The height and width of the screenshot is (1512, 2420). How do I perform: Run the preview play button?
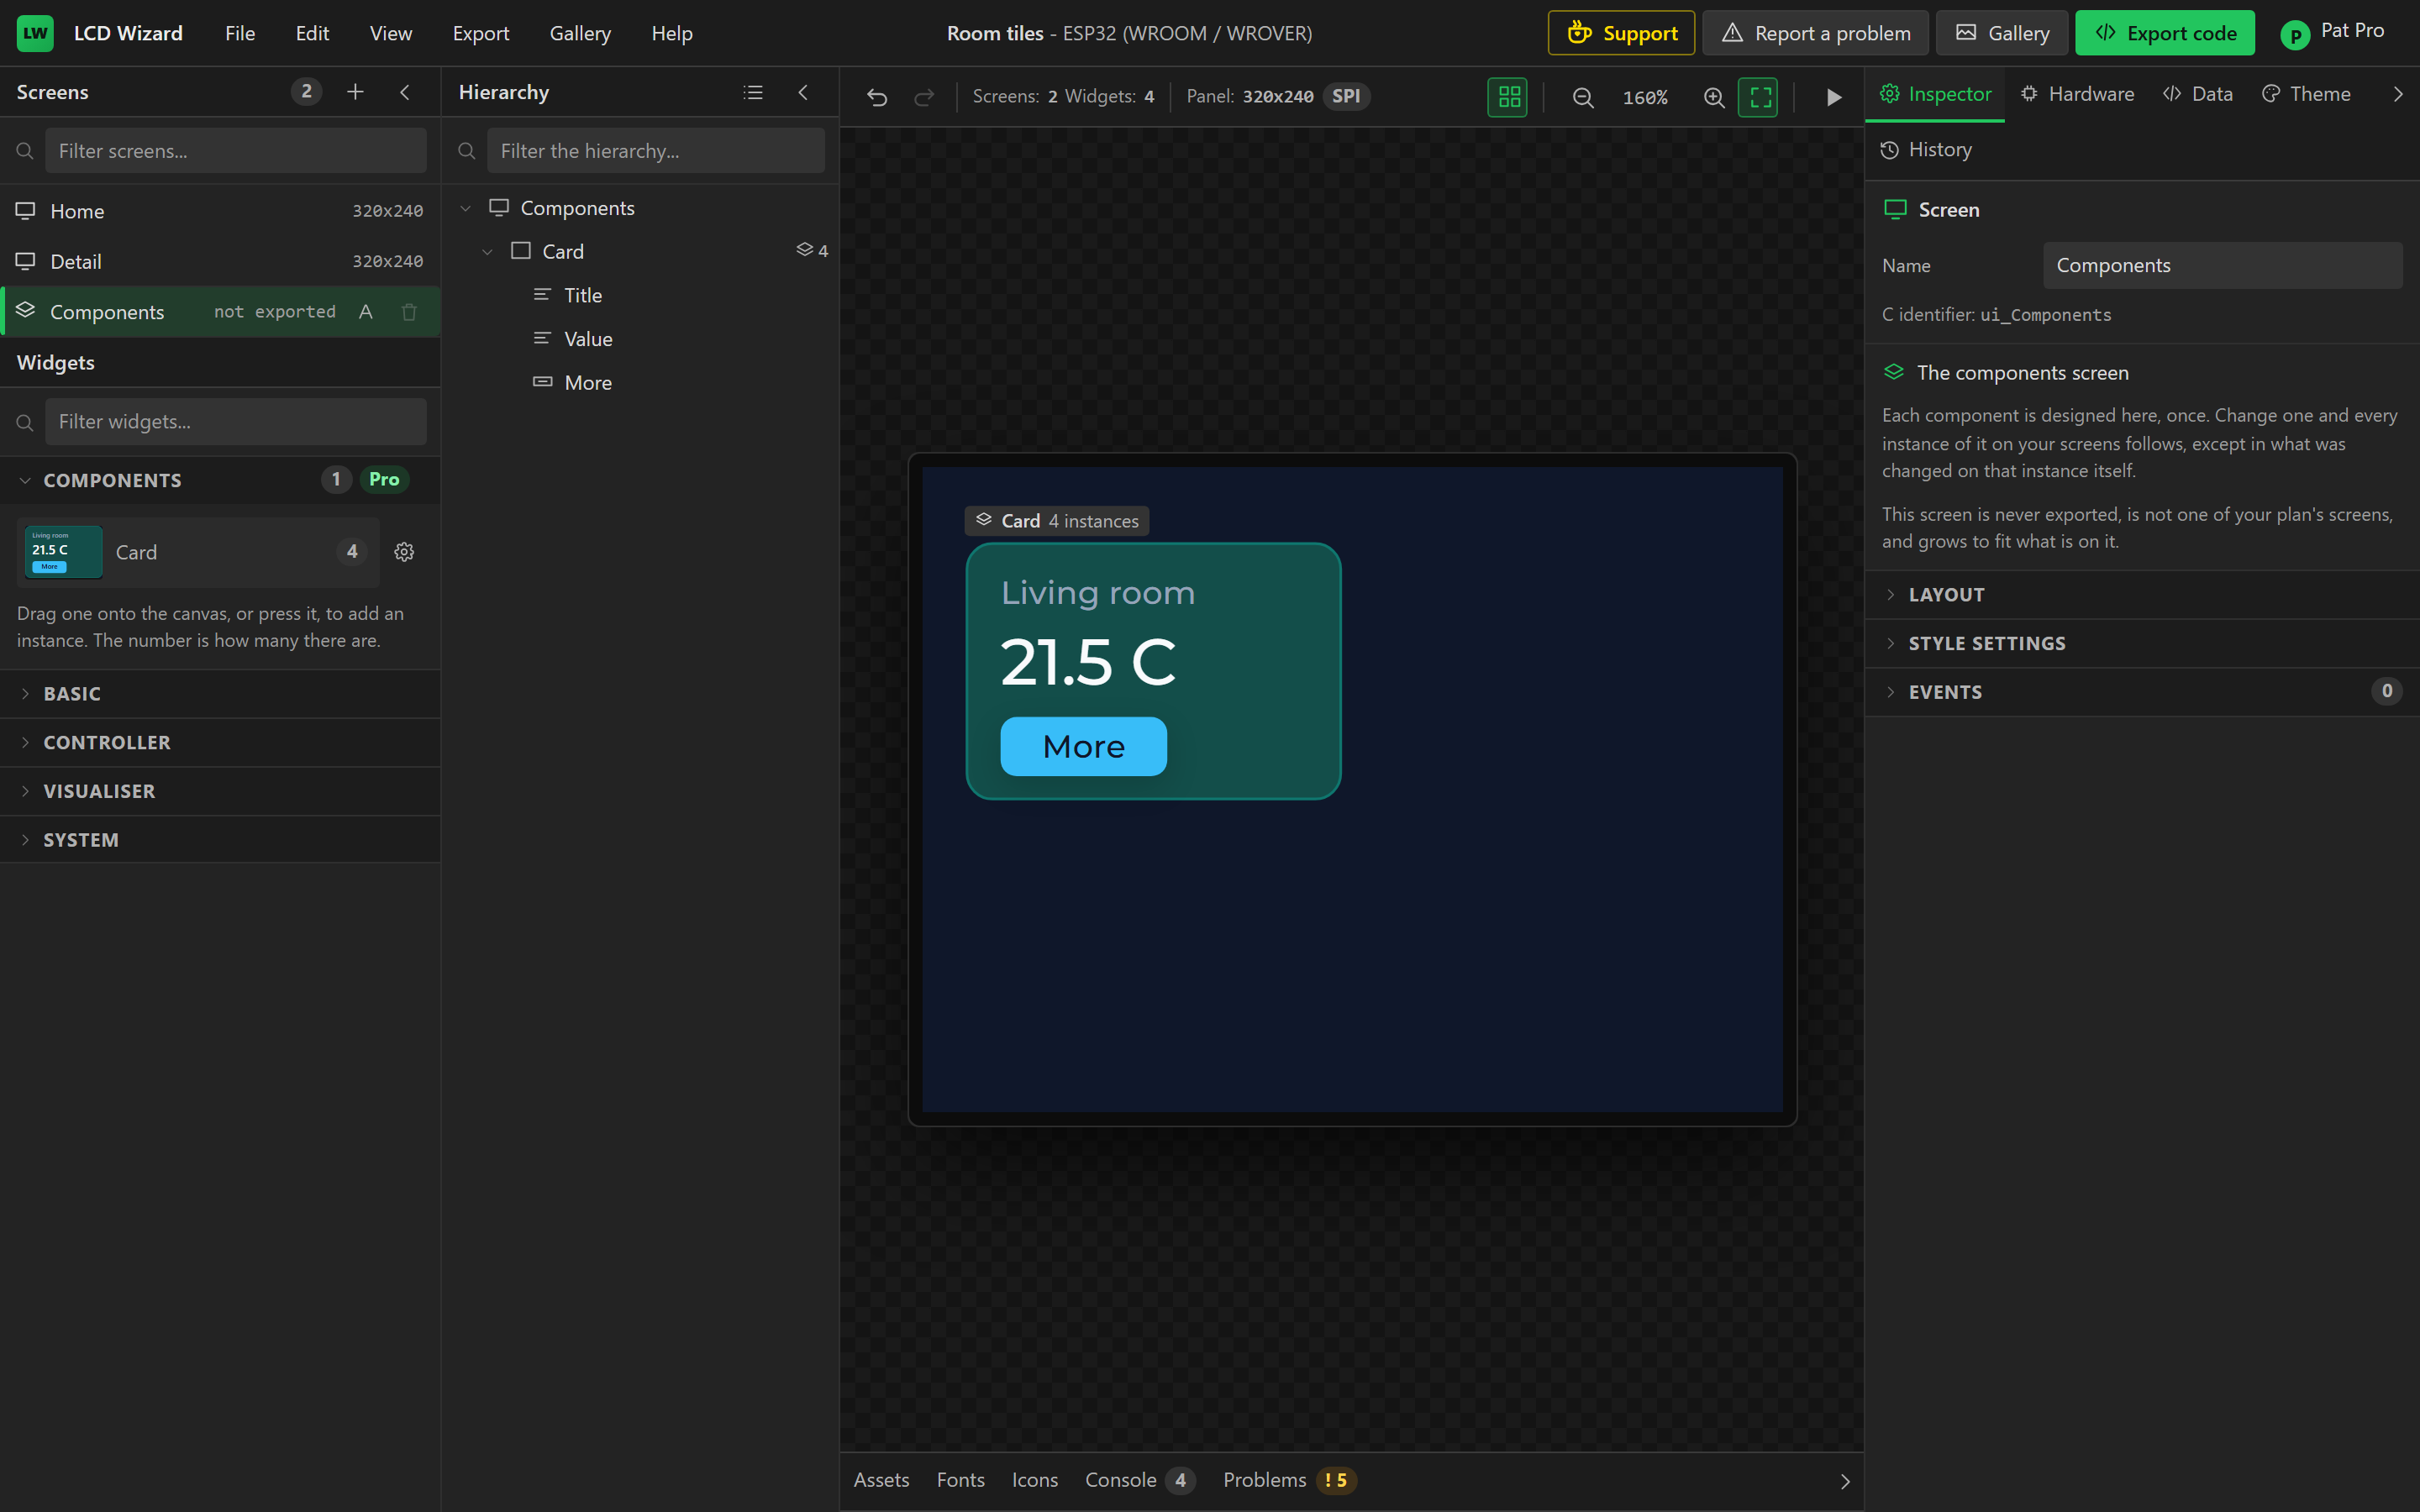[x=1833, y=97]
